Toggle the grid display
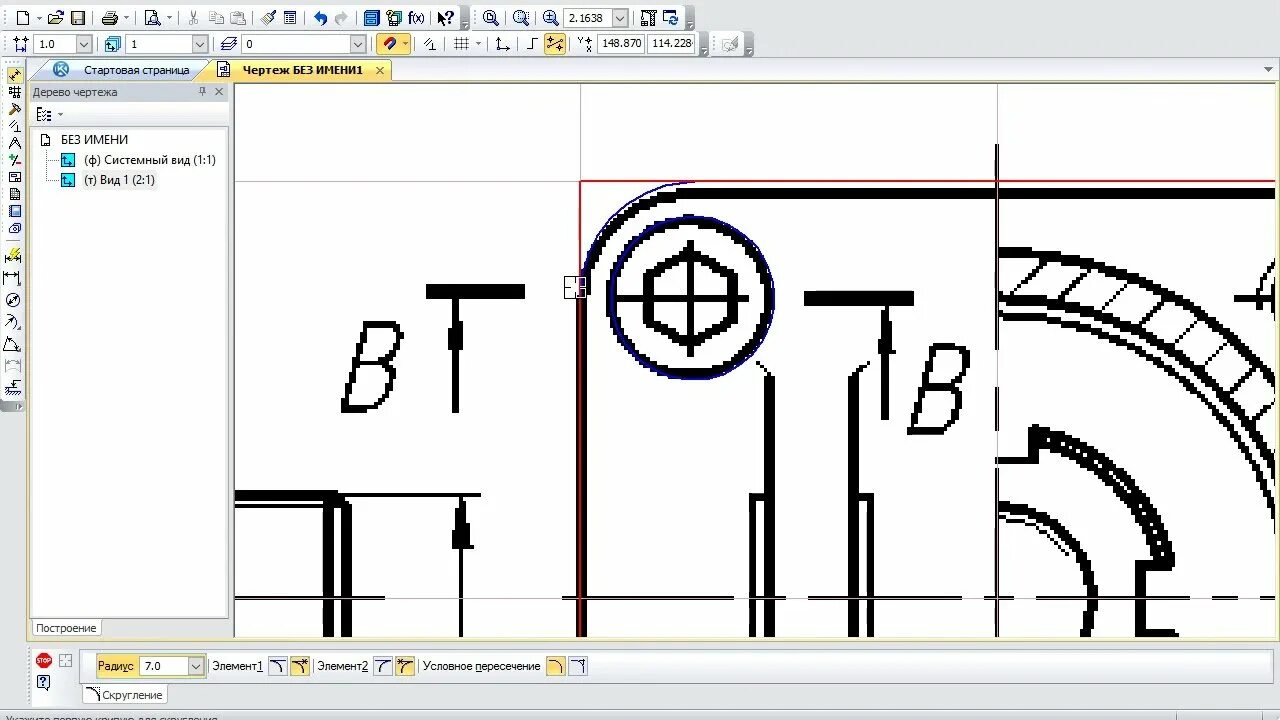The width and height of the screenshot is (1280, 720). point(461,44)
